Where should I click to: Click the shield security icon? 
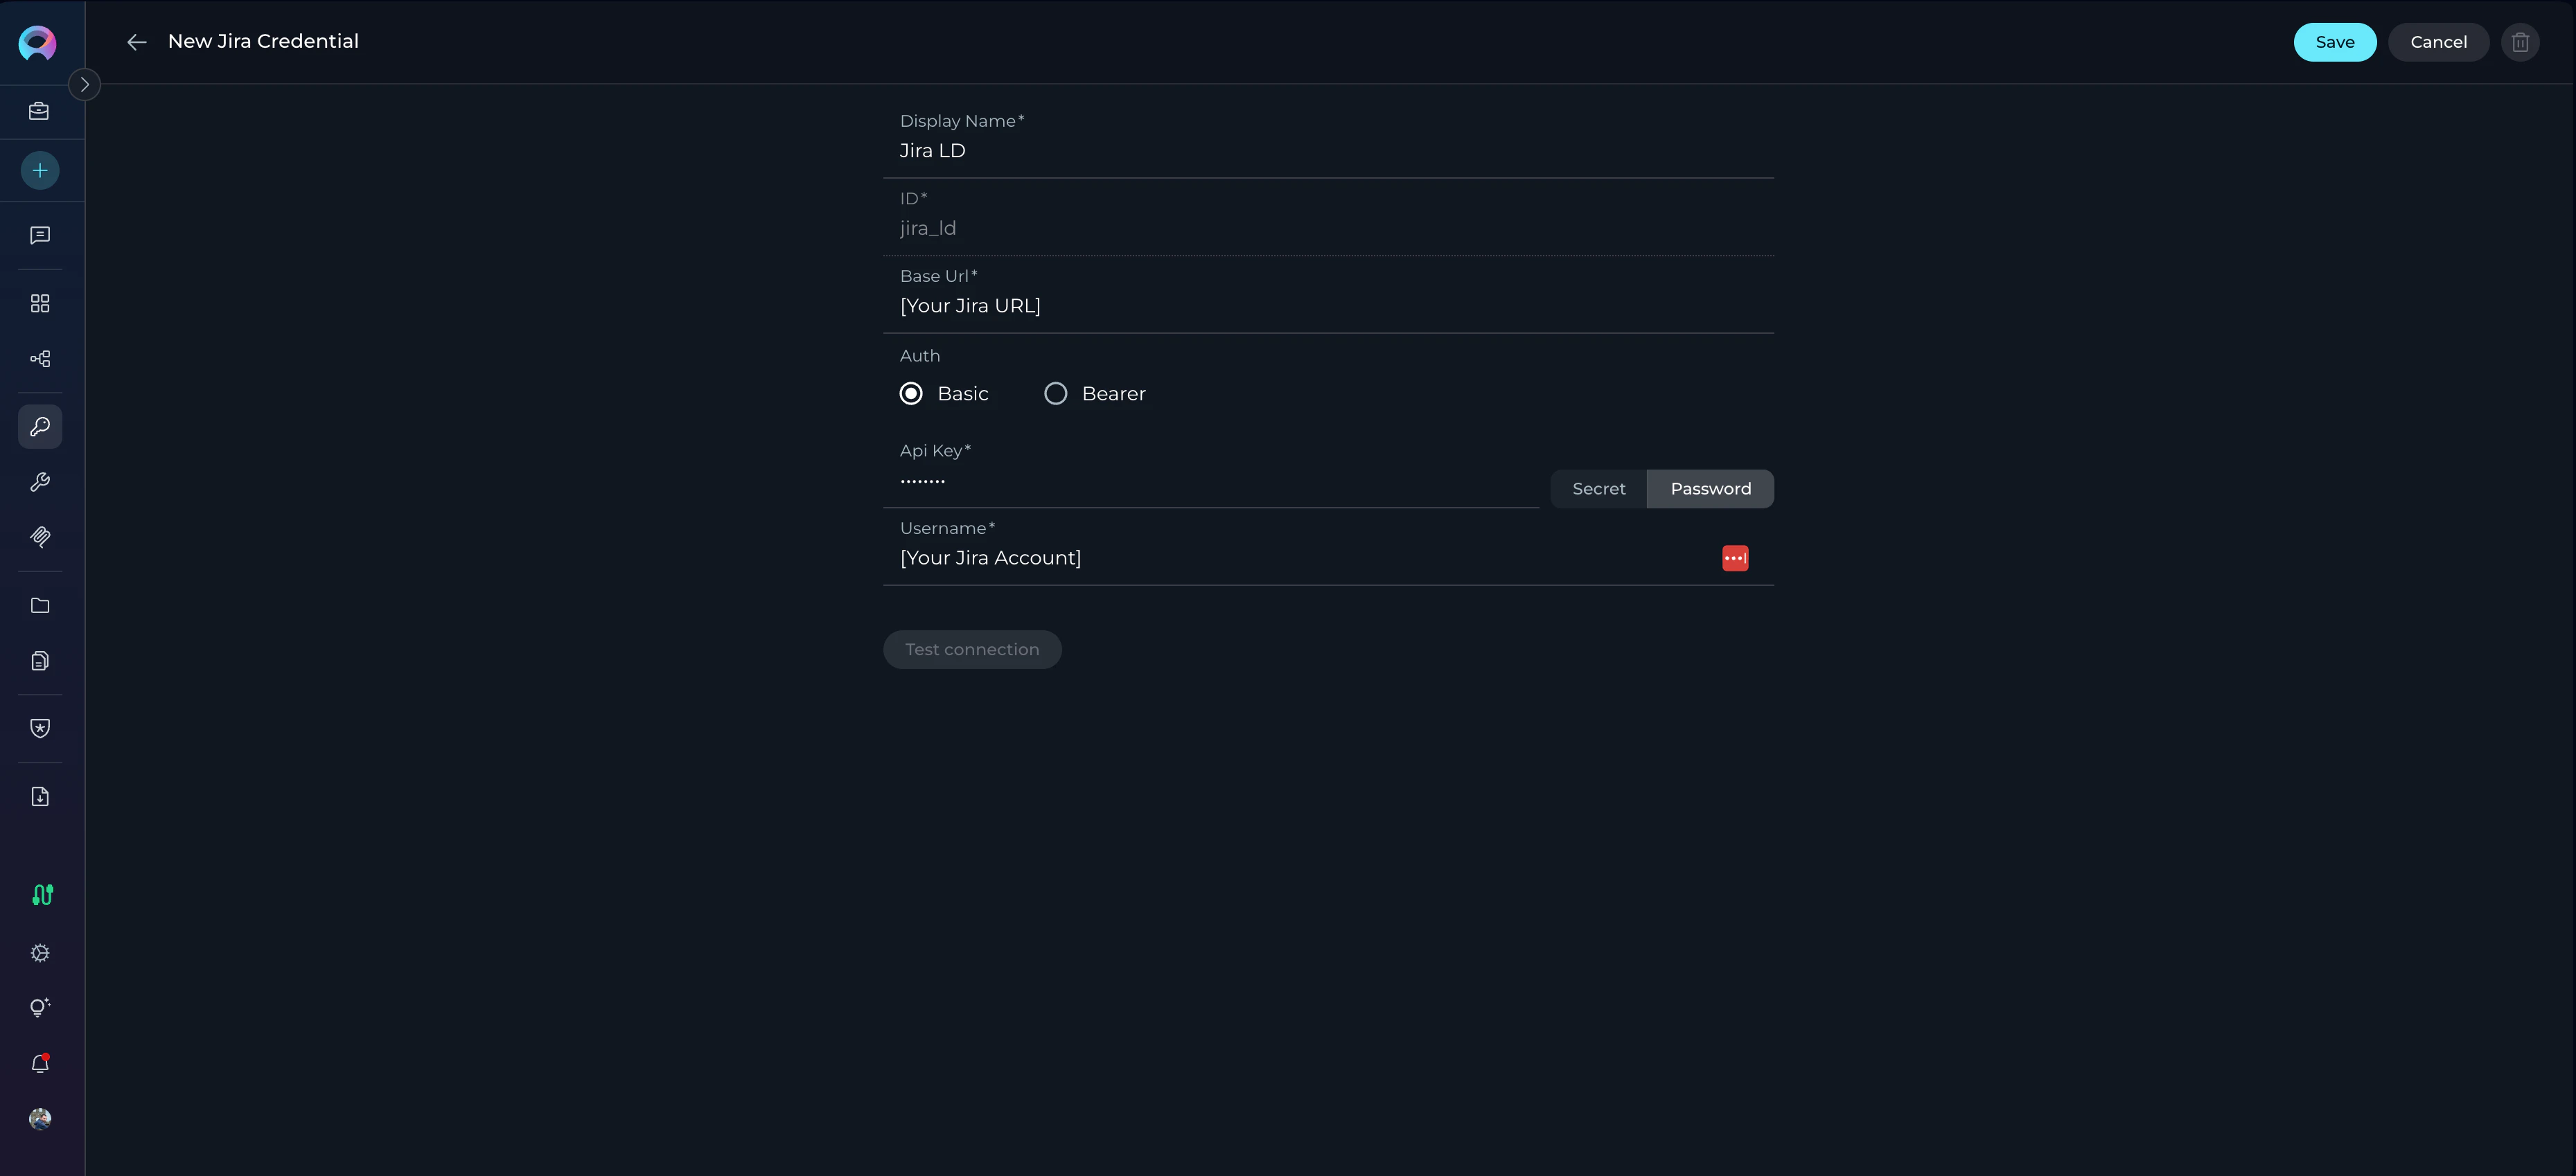[40, 727]
